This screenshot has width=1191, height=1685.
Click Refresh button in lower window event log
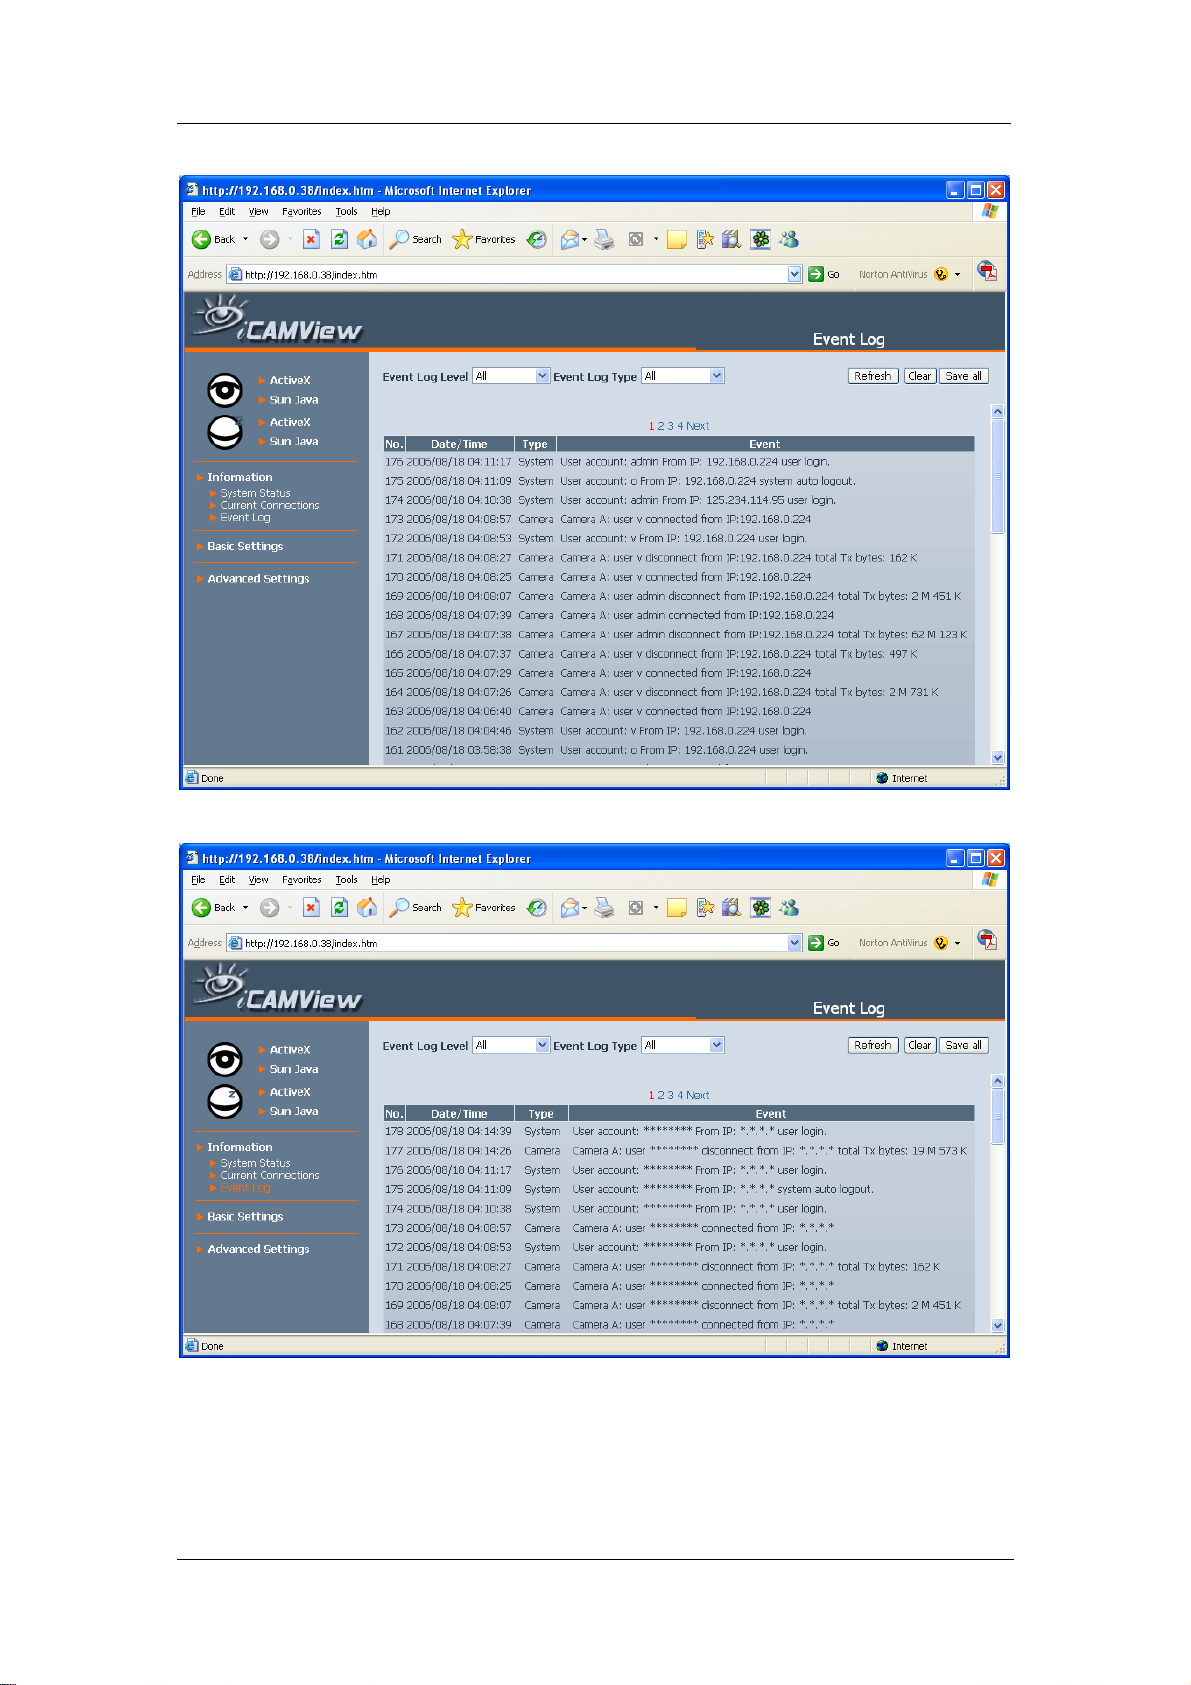872,1045
